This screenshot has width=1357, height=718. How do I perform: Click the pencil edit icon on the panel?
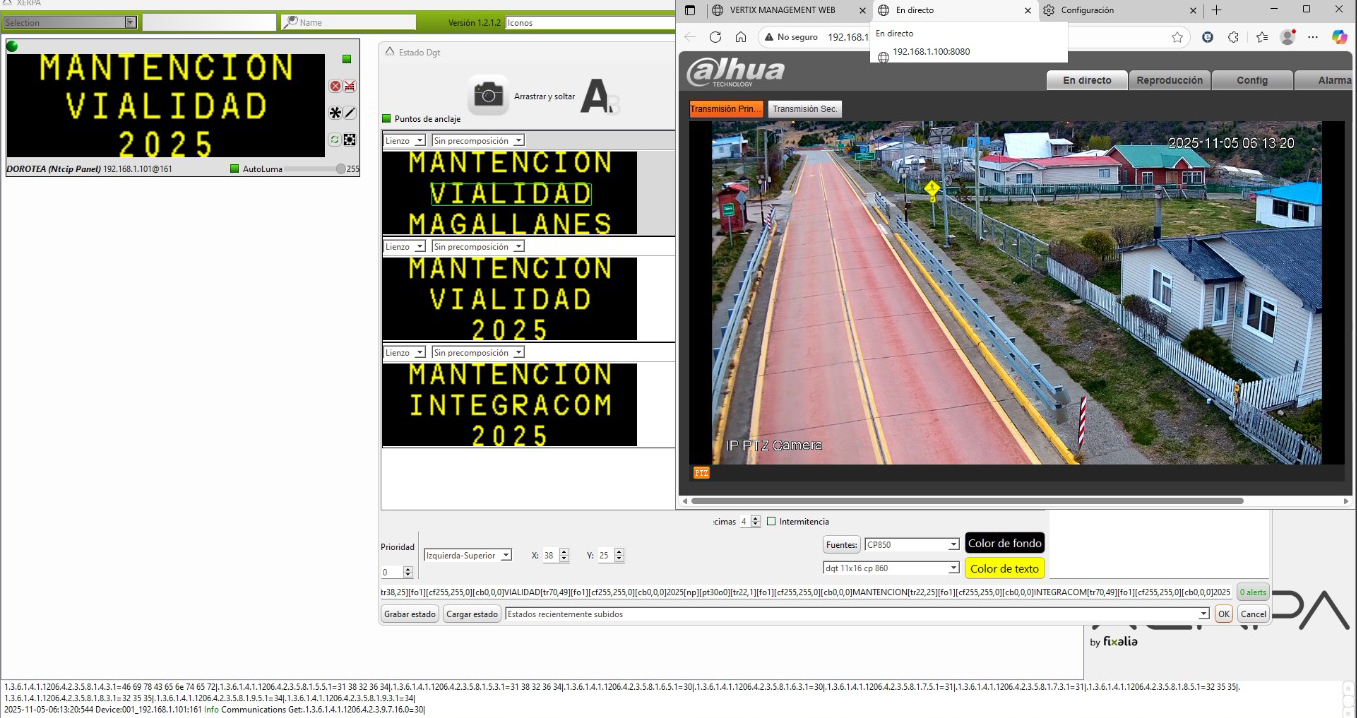(350, 113)
